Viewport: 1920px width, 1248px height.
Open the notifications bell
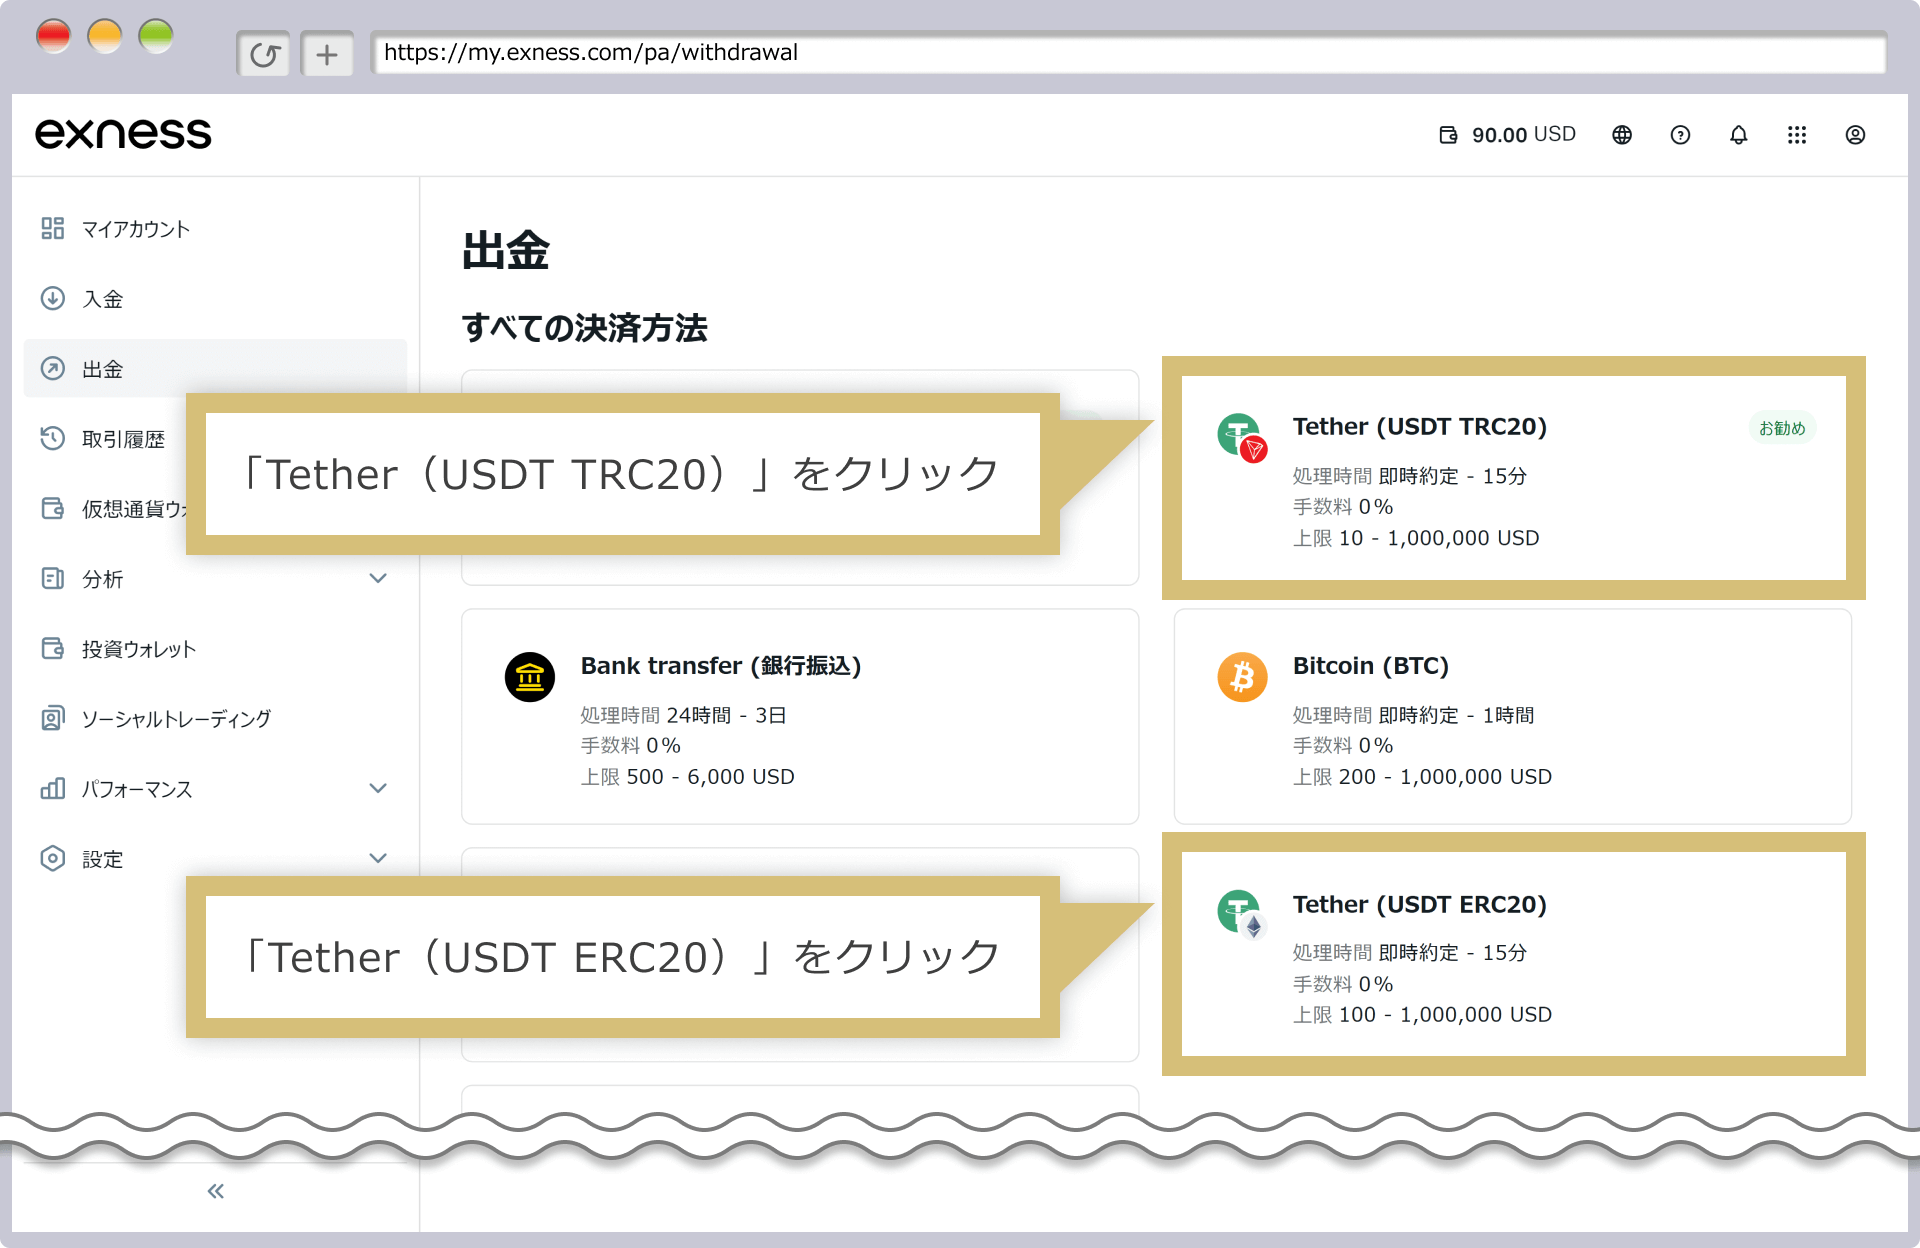(1739, 135)
